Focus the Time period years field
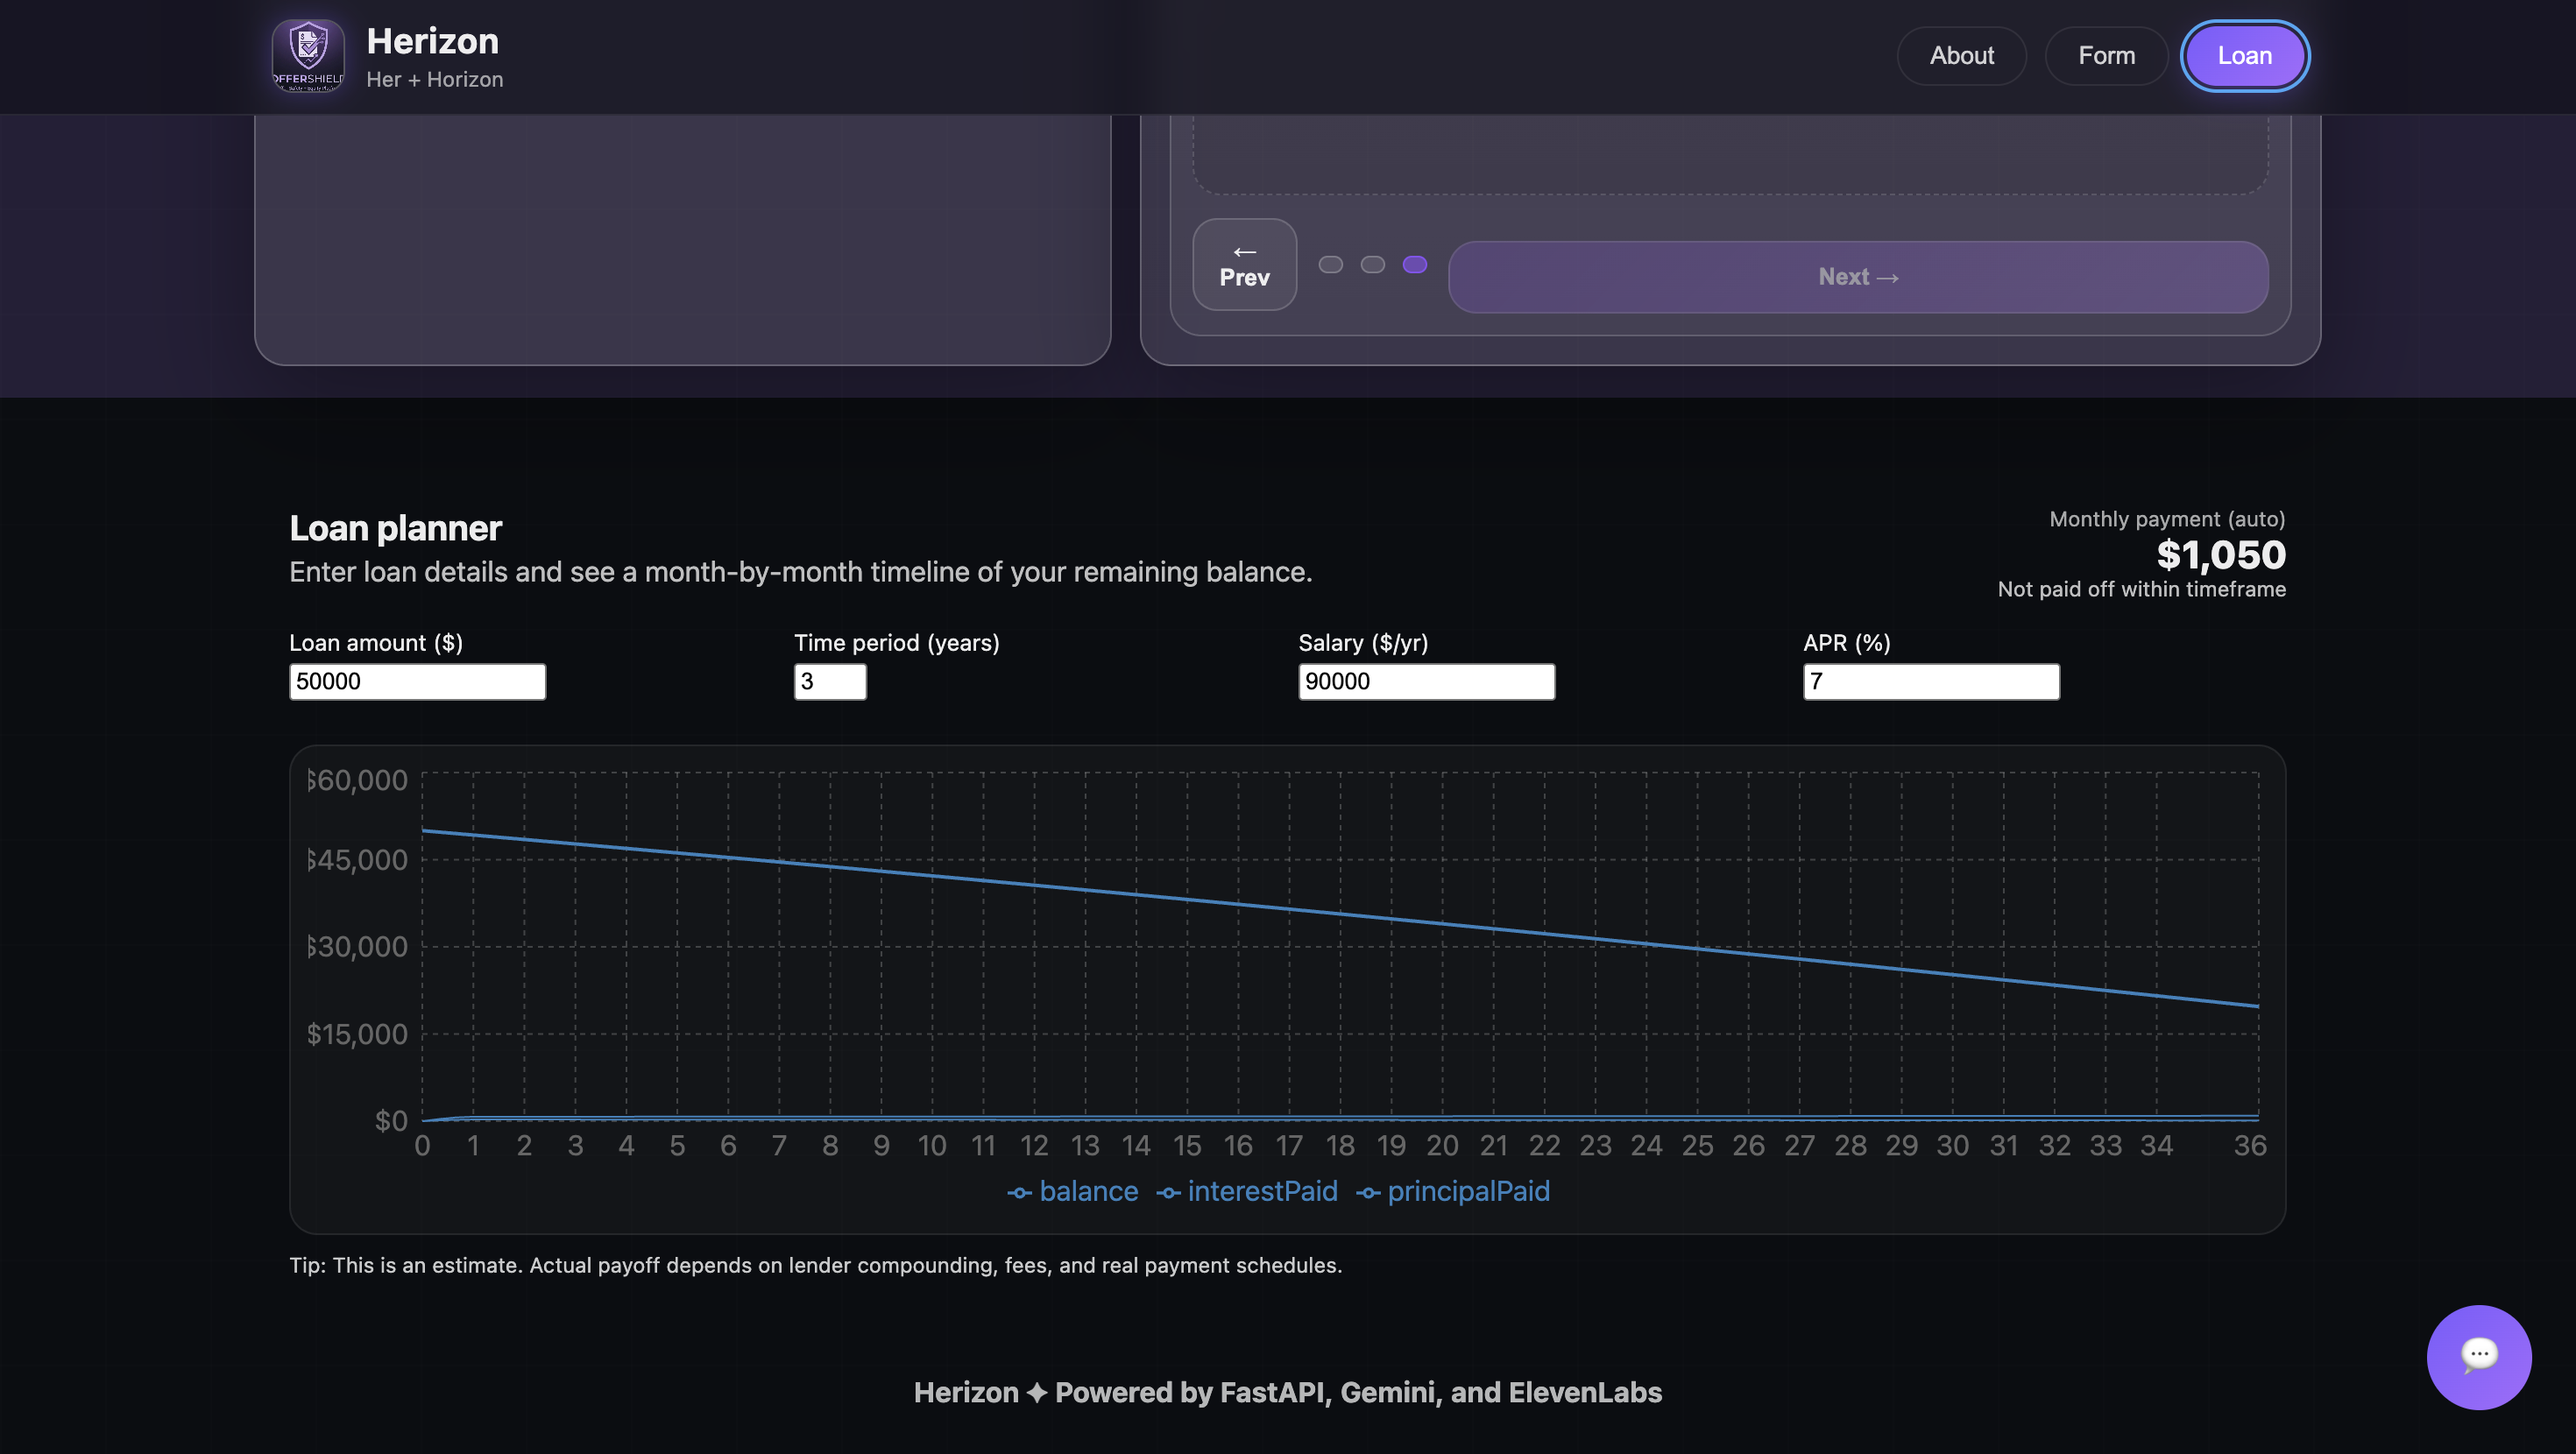2576x1454 pixels. point(829,681)
